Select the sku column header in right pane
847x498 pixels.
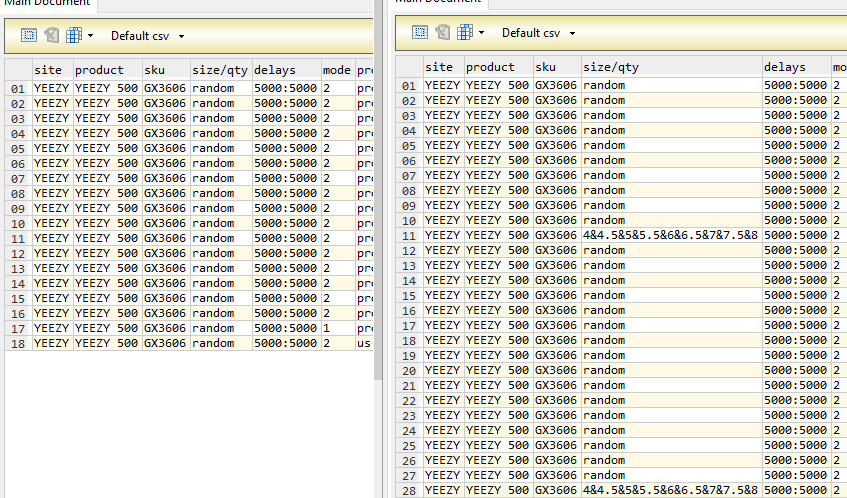[x=557, y=66]
